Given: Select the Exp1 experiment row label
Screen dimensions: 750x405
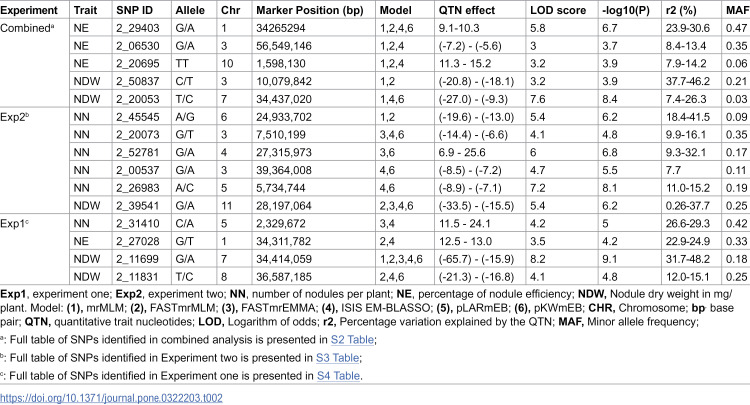Looking at the screenshot, I should pyautogui.click(x=14, y=224).
